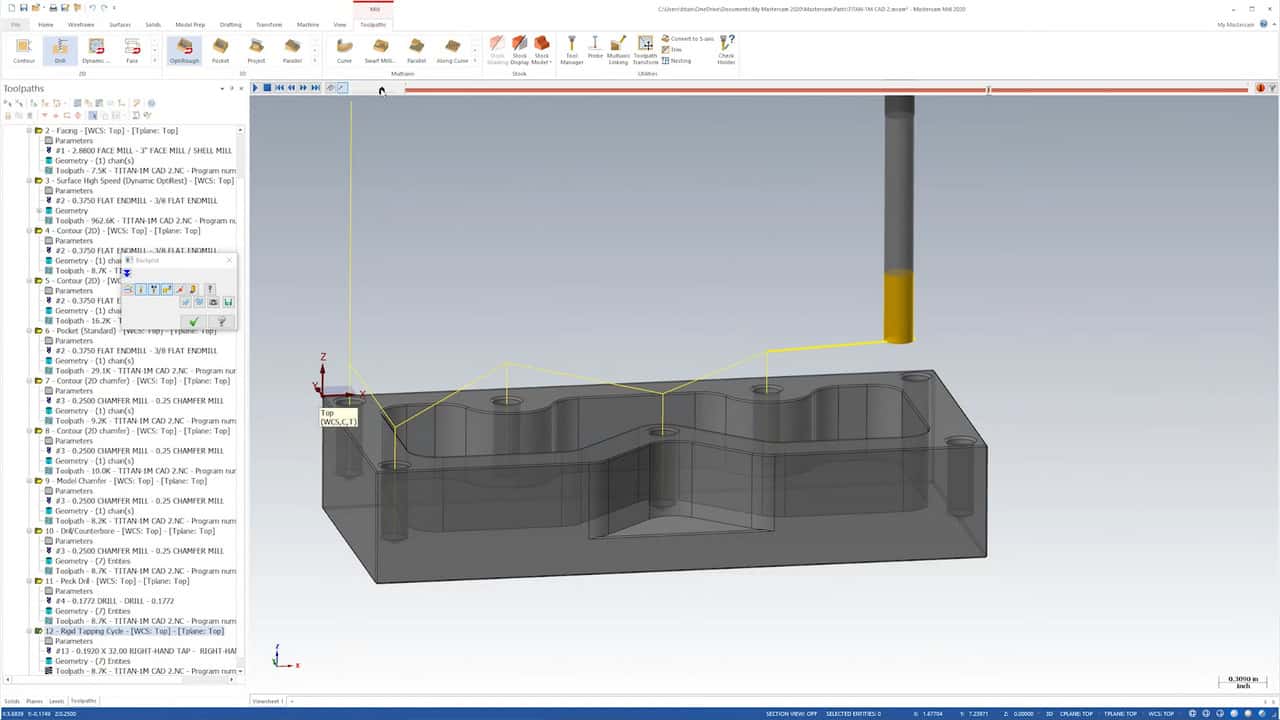Toggle the 11 - Peck Drill operation folder icon
Image resolution: width=1280 pixels, height=720 pixels.
coord(39,581)
